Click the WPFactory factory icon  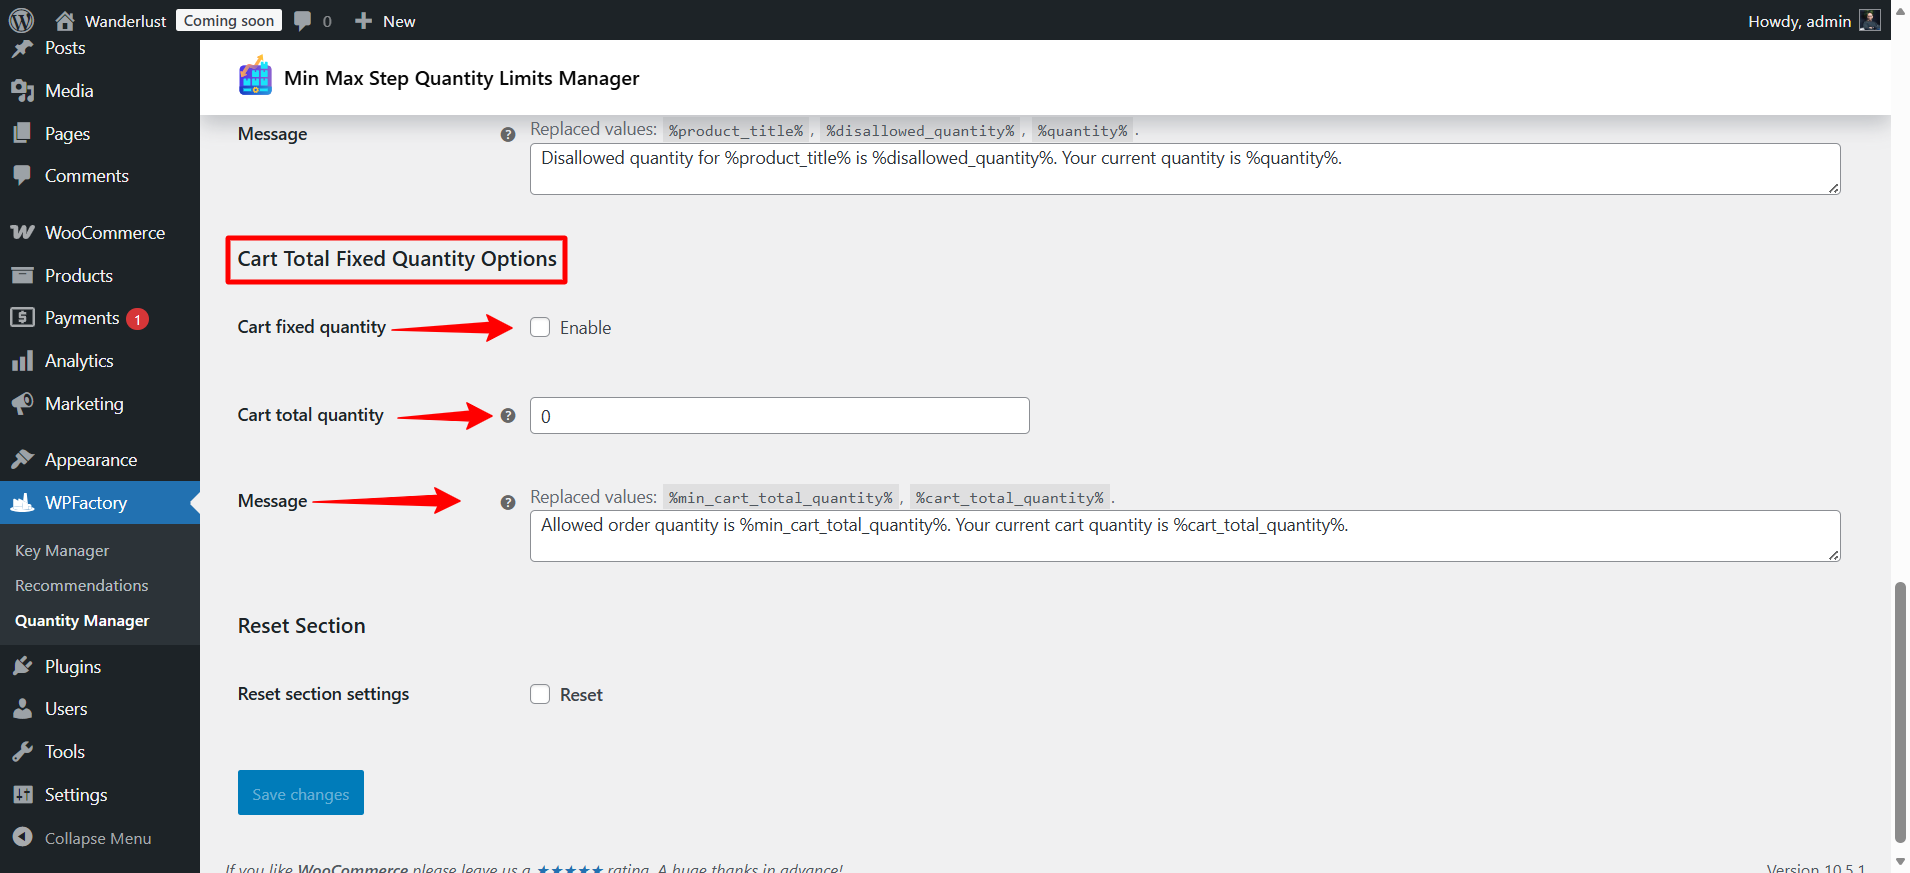coord(22,502)
